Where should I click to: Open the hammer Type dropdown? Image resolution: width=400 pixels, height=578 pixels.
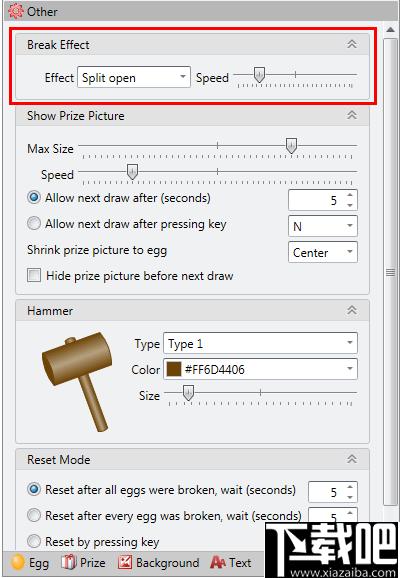click(x=260, y=343)
